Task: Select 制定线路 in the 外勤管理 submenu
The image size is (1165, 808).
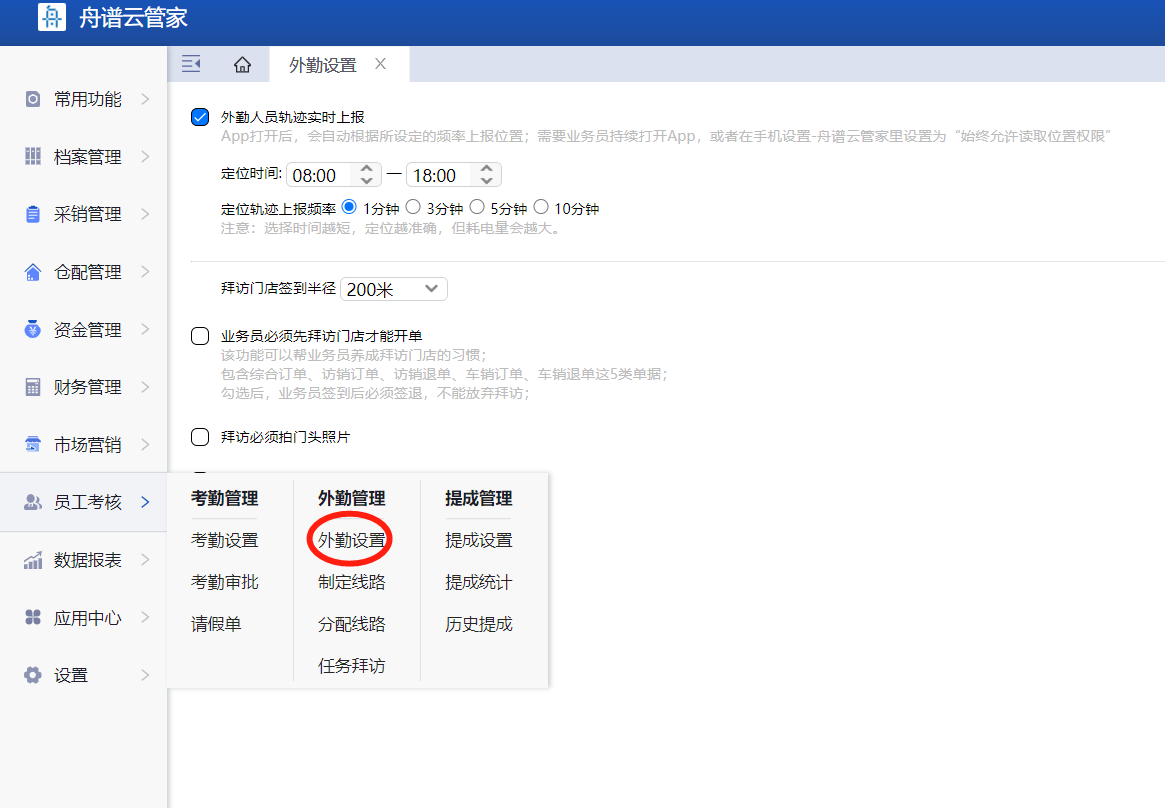Action: pyautogui.click(x=351, y=582)
